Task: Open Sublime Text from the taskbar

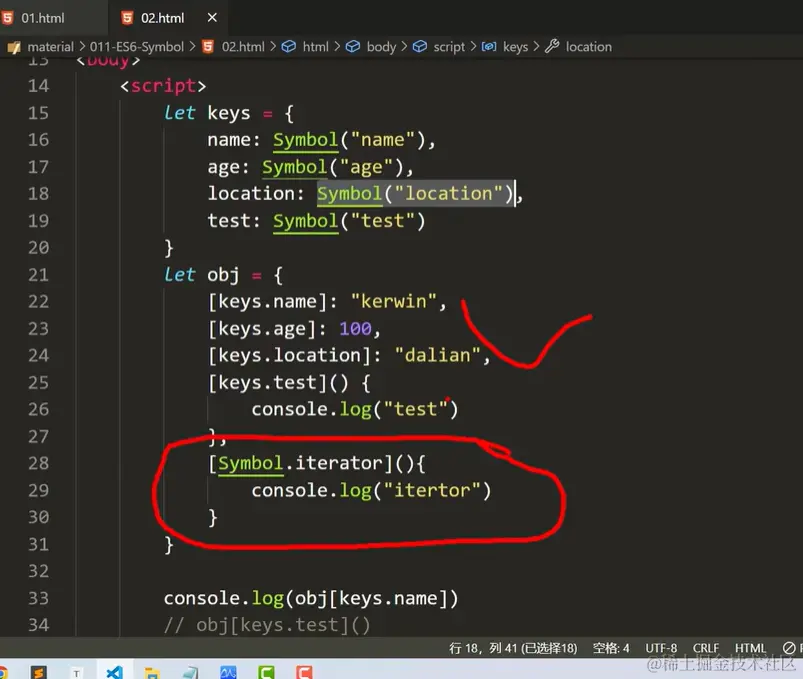Action: pyautogui.click(x=38, y=672)
